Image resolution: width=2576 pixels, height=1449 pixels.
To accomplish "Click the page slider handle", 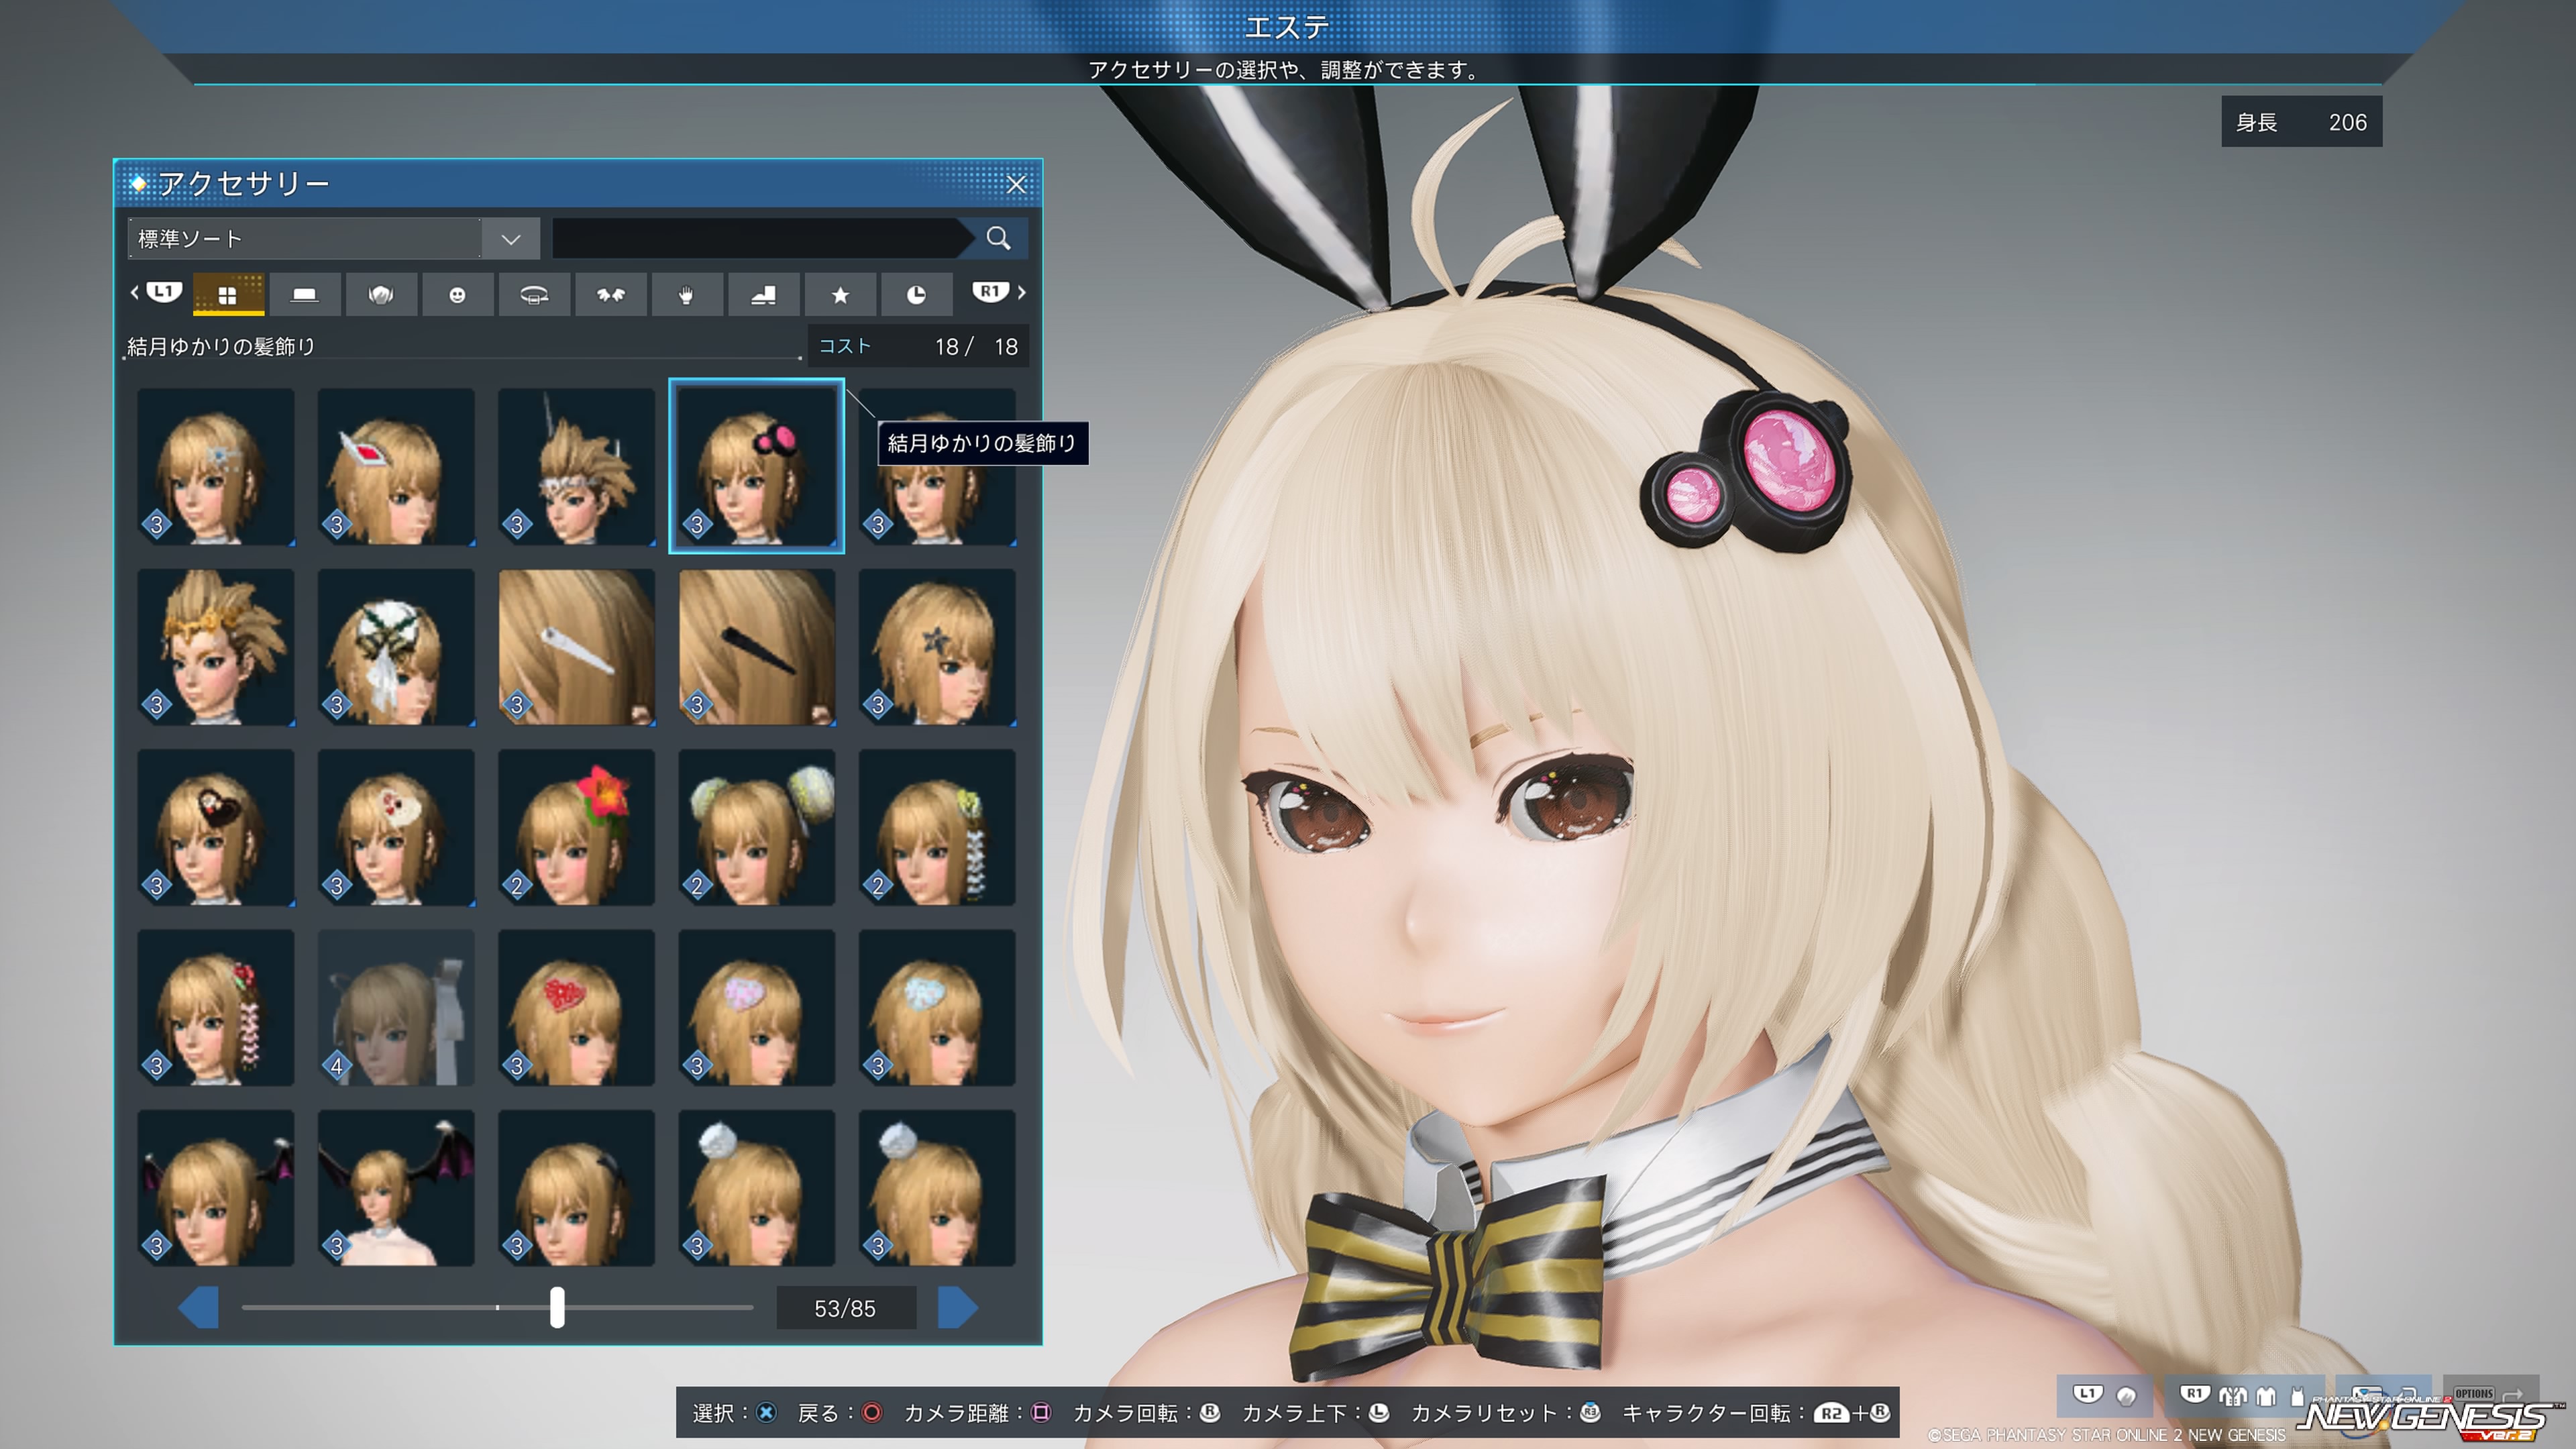I will tap(557, 1307).
